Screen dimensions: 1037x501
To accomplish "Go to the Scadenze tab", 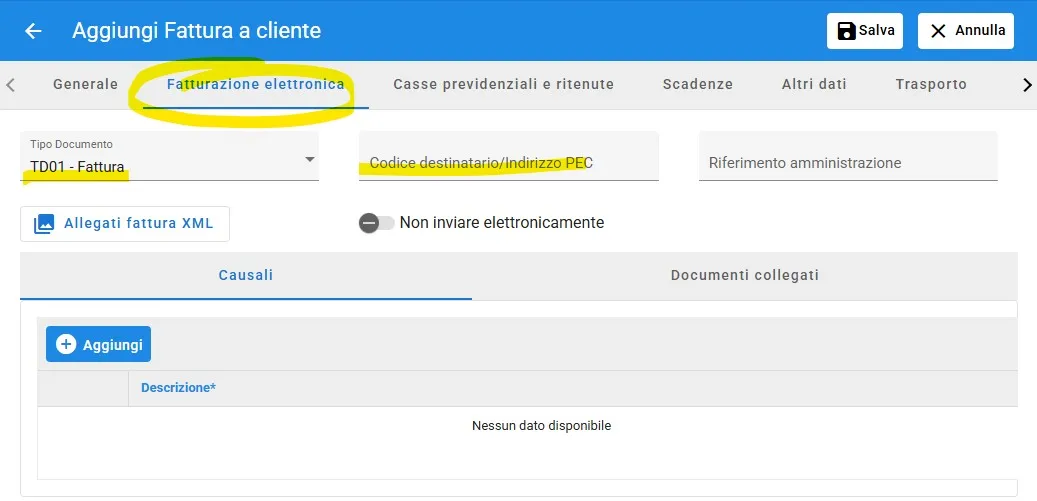I will tap(697, 85).
